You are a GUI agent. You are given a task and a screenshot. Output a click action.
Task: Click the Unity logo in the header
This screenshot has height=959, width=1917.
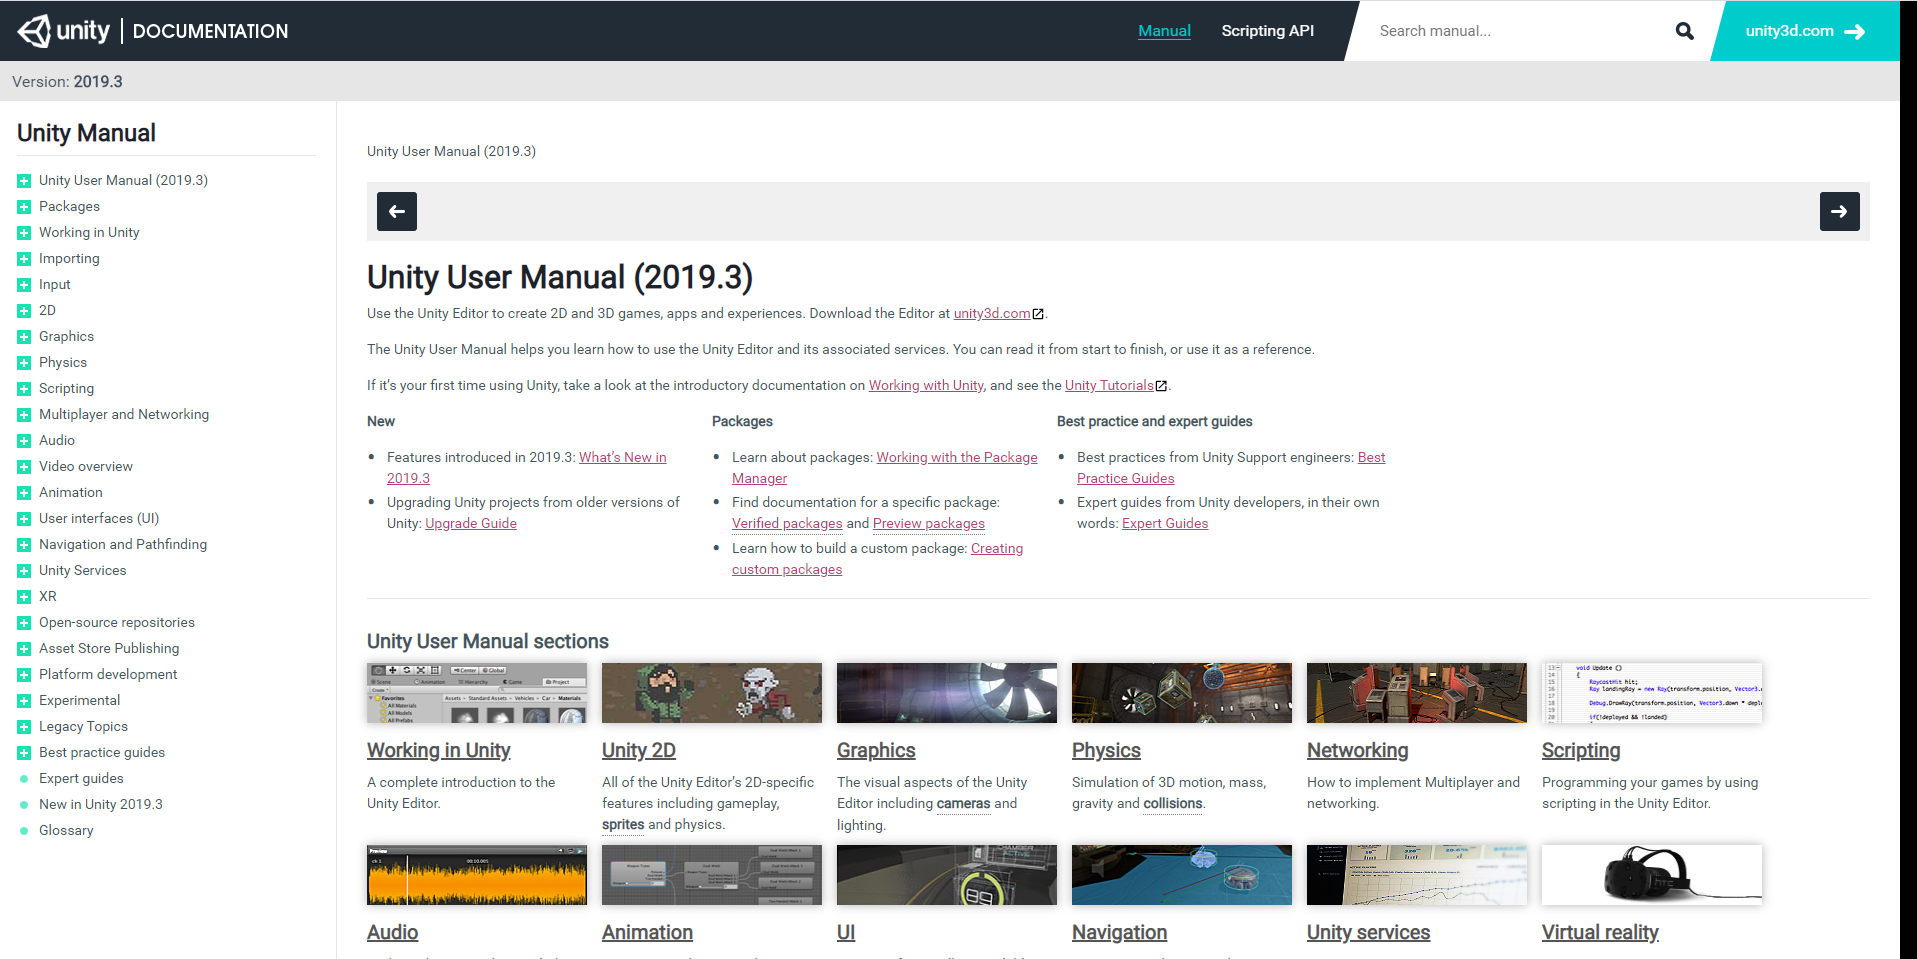(x=63, y=31)
